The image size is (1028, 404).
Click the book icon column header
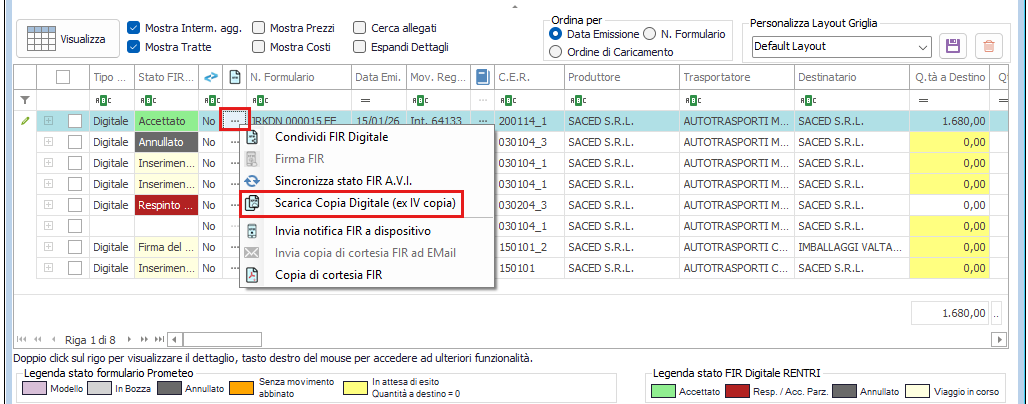click(483, 77)
